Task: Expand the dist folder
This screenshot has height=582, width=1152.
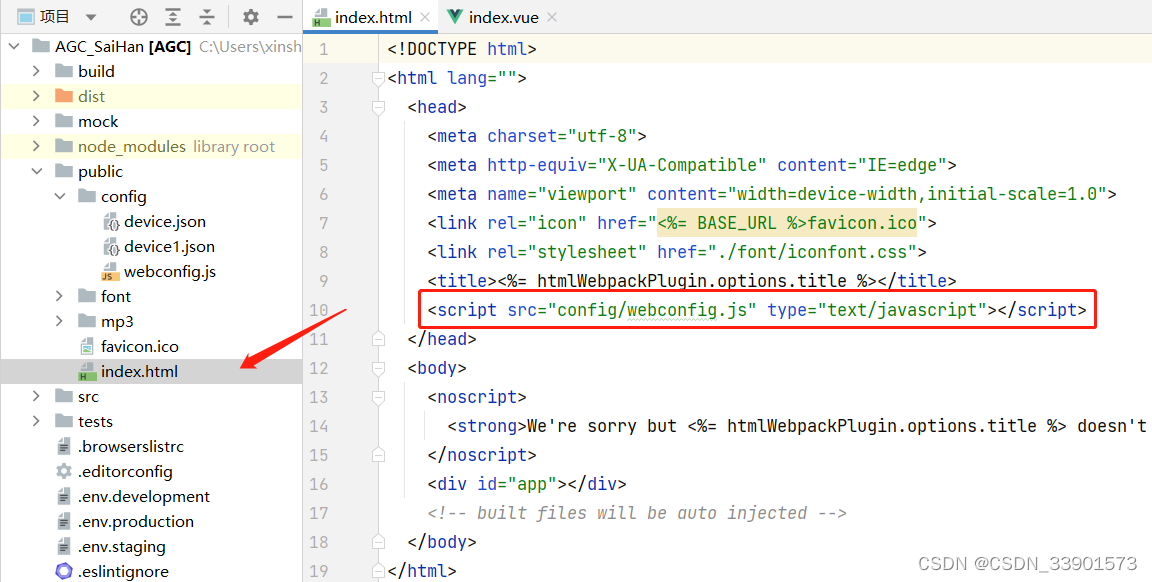Action: (x=36, y=96)
